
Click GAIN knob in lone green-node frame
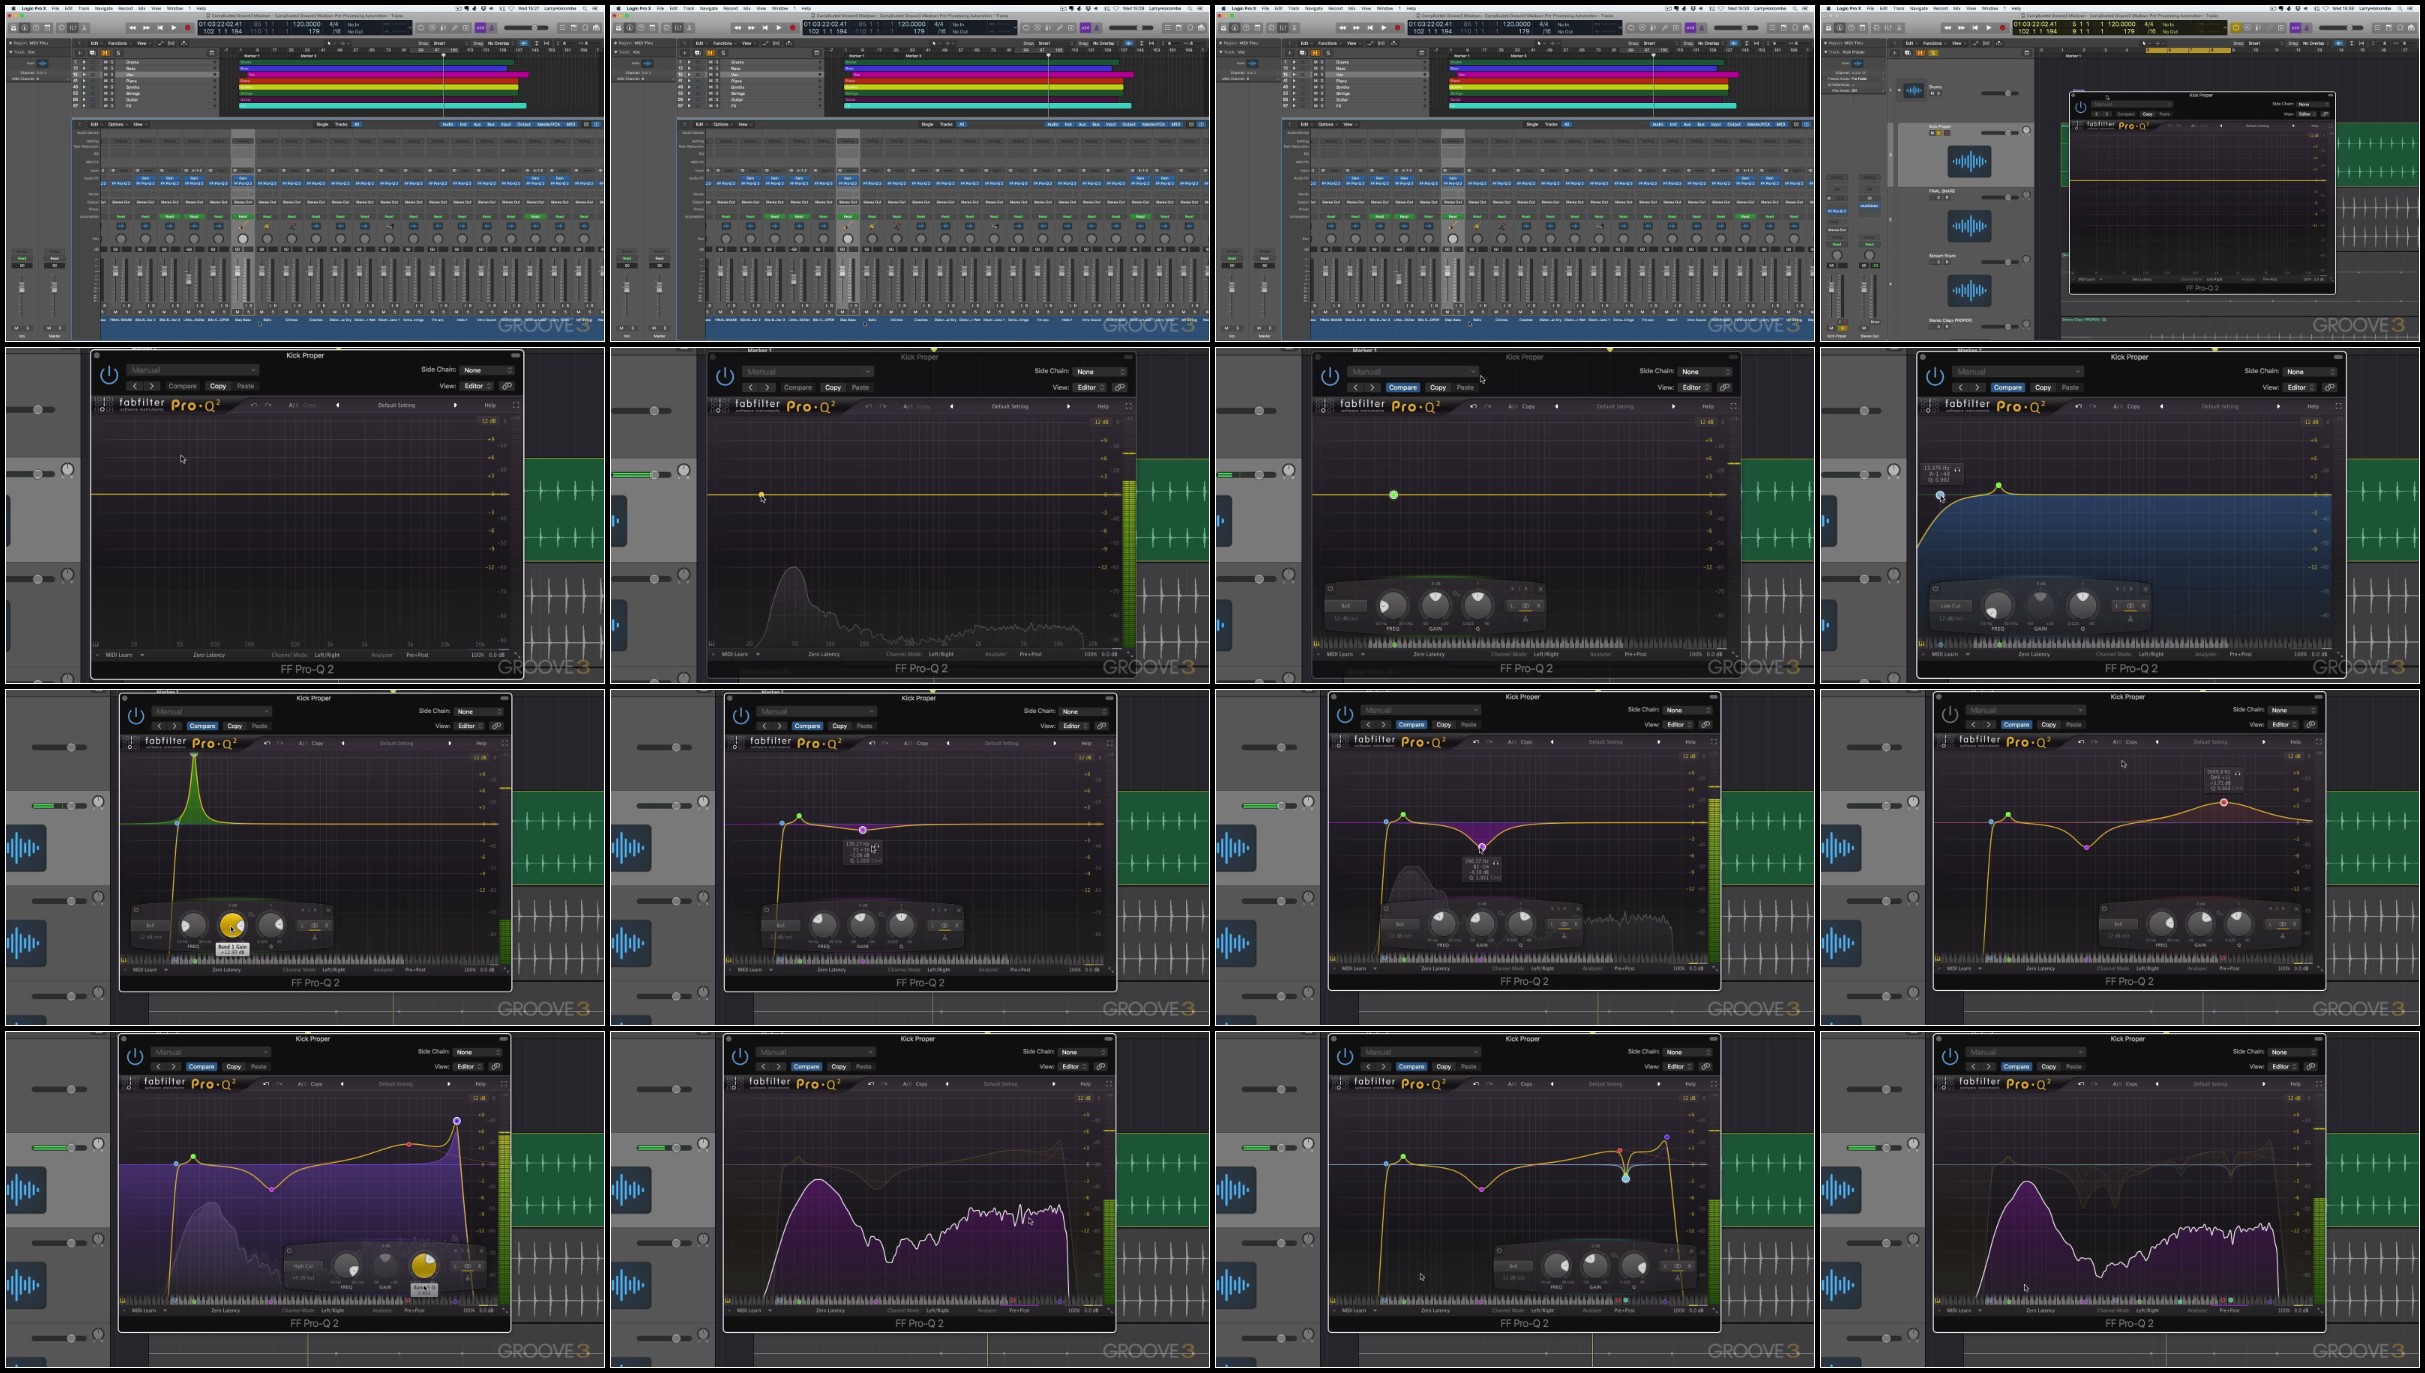coord(1435,603)
